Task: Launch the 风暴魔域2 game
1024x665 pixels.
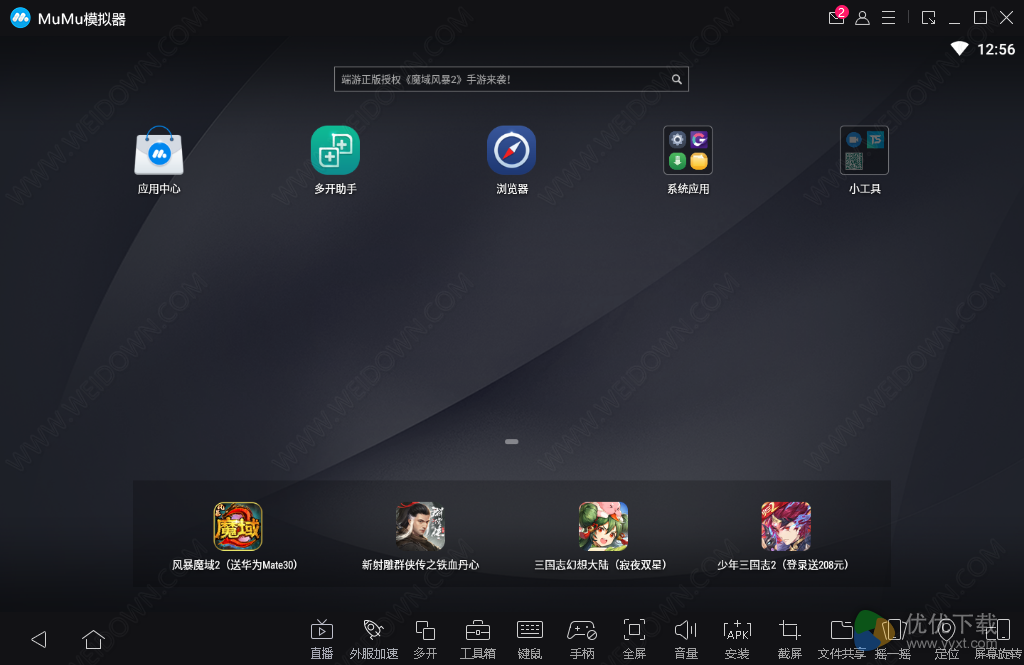Action: 238,527
